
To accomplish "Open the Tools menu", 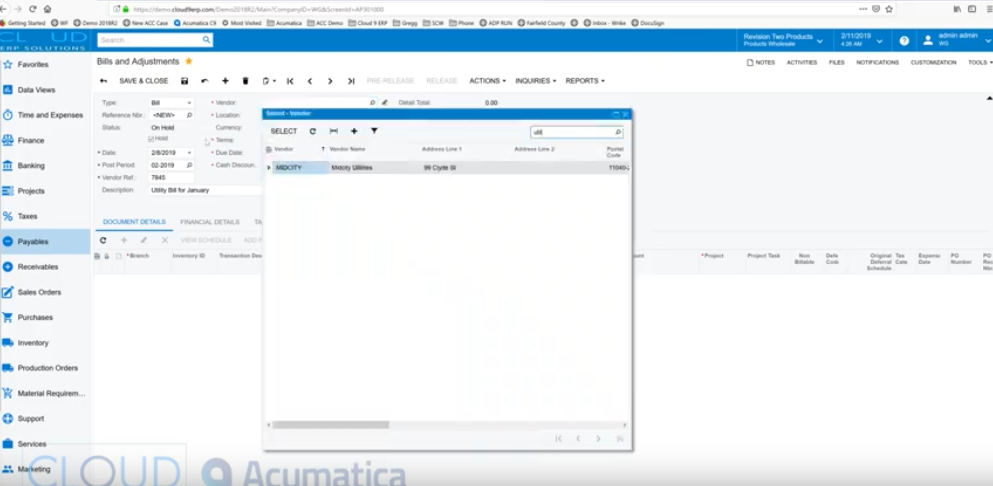I will coord(980,63).
